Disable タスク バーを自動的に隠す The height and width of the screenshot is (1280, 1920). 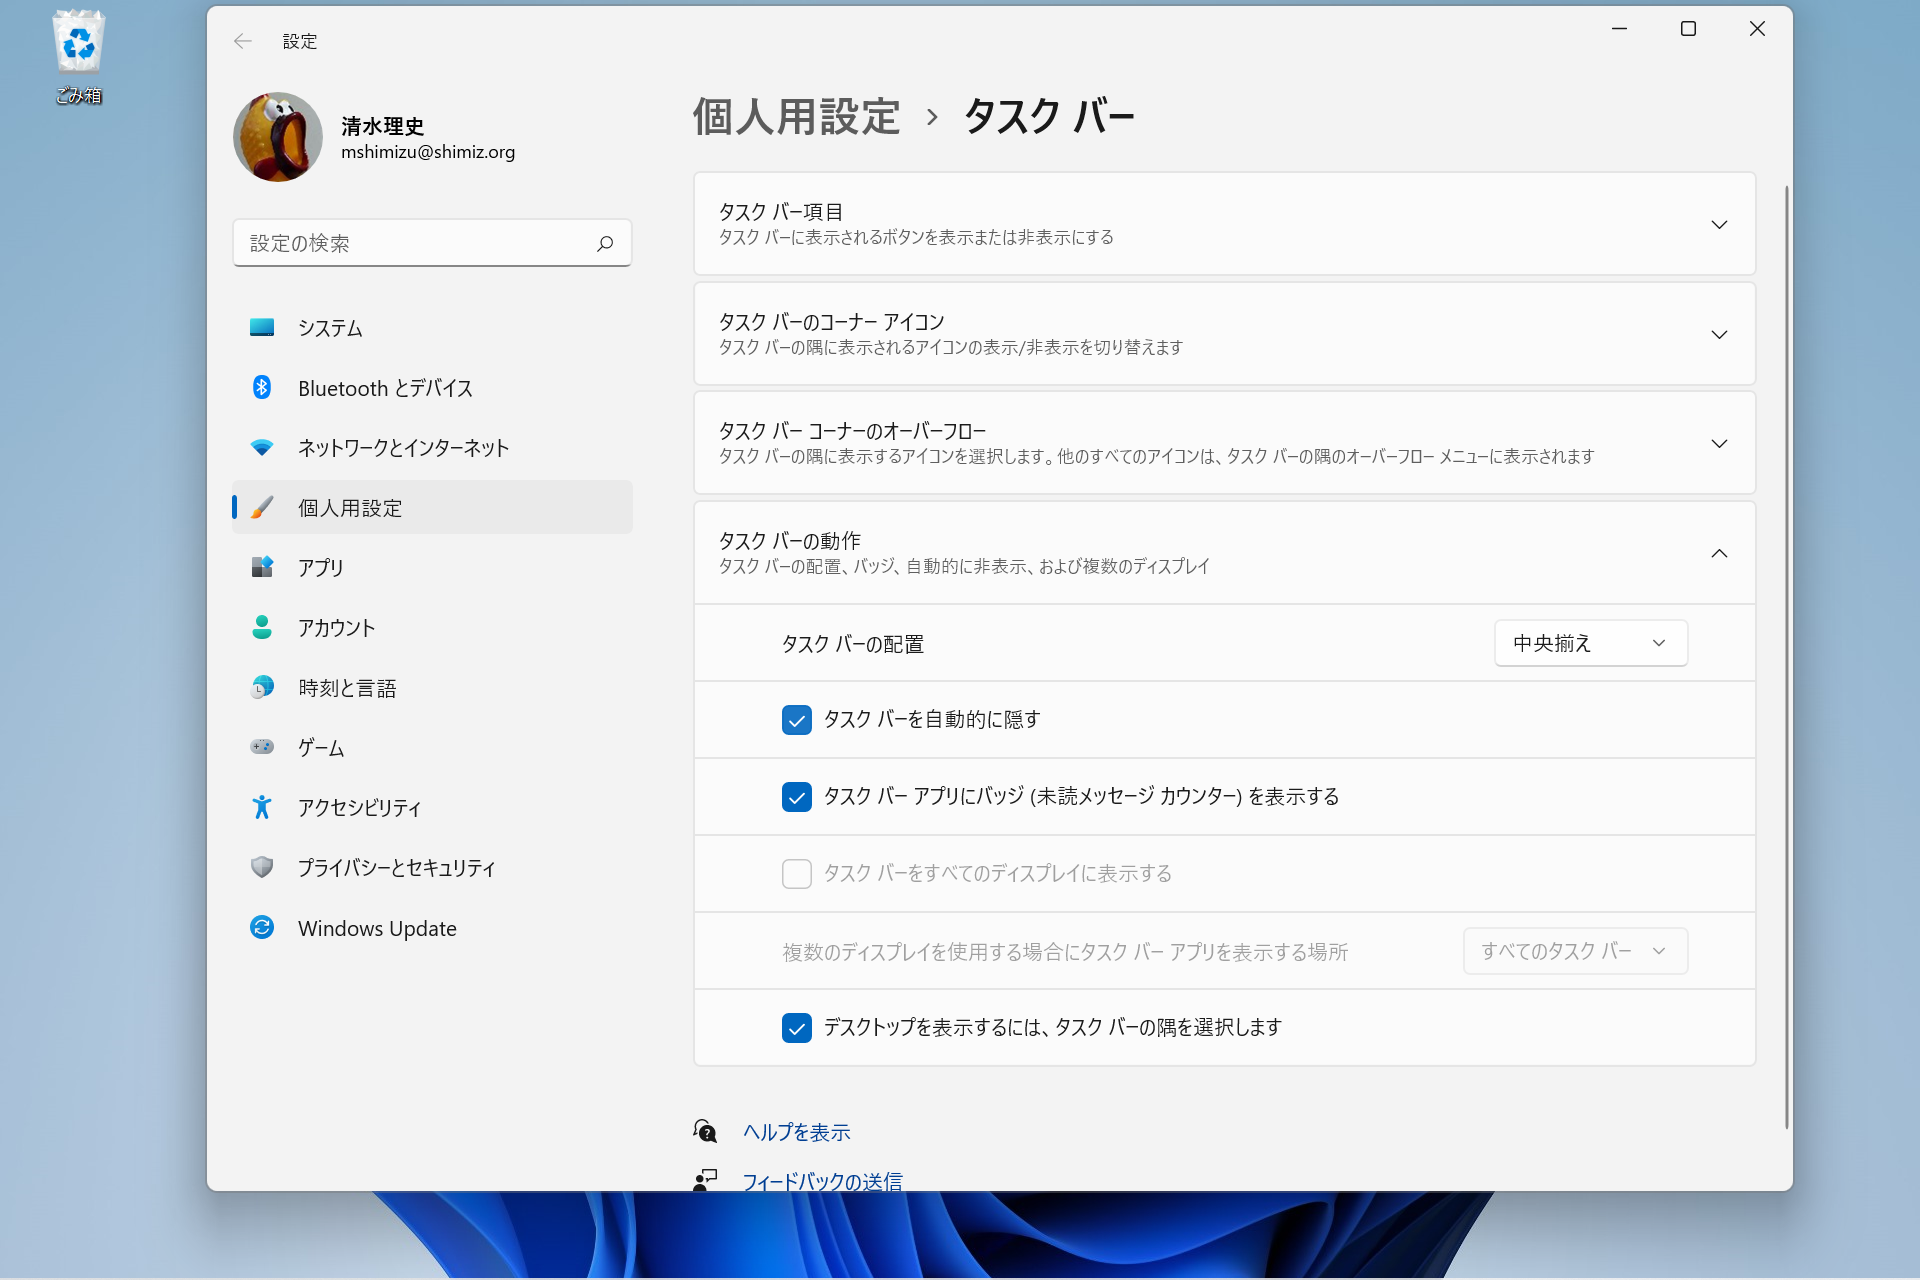tap(796, 719)
